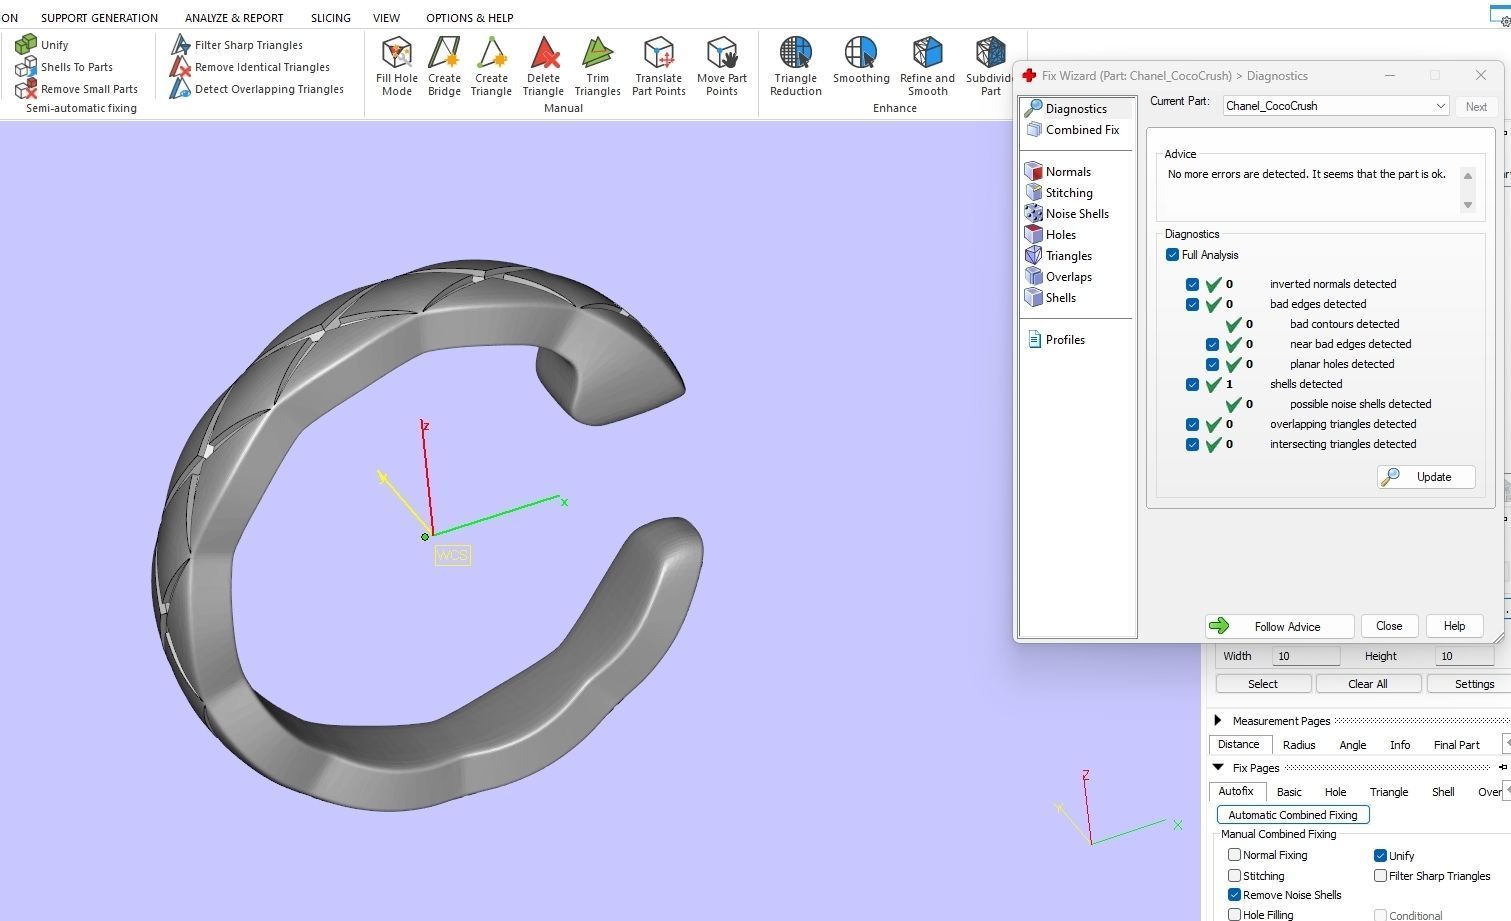Toggle shells detected checkbox
This screenshot has height=921, width=1511.
click(1192, 384)
